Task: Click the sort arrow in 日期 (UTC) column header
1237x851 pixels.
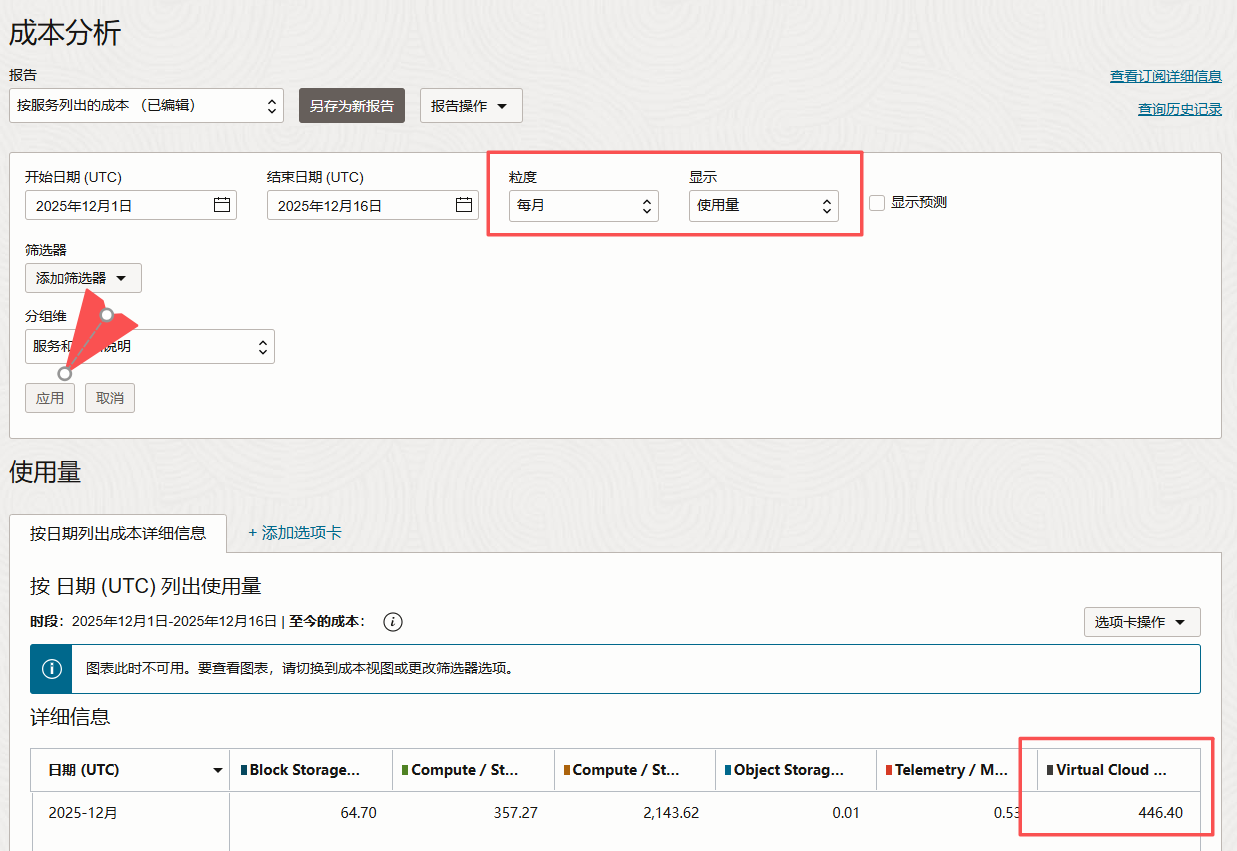Action: click(x=217, y=770)
